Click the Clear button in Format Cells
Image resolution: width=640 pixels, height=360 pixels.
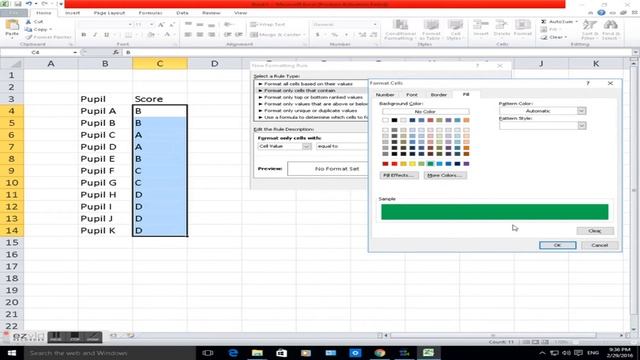click(595, 231)
